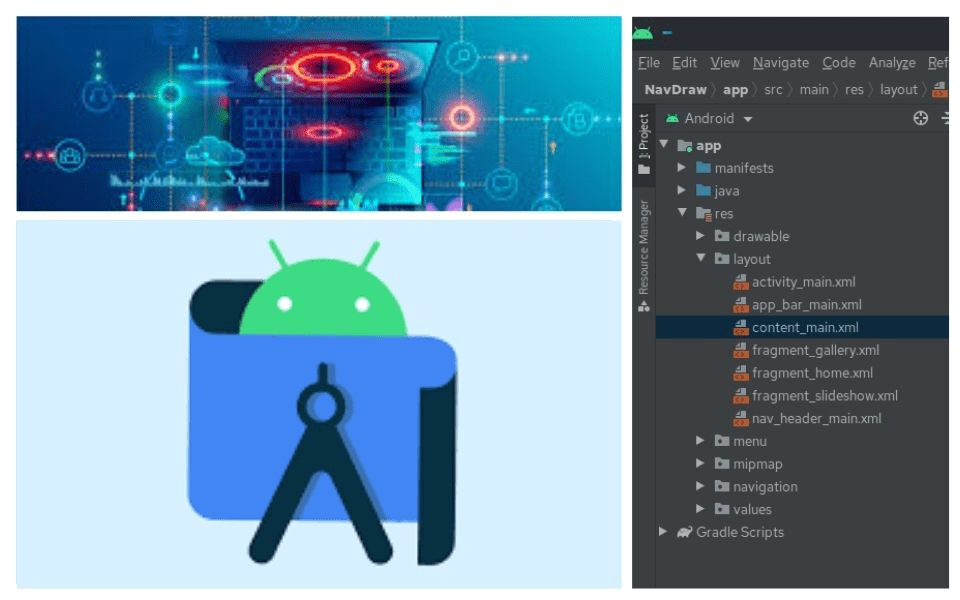Open the Navigate menu

(781, 62)
